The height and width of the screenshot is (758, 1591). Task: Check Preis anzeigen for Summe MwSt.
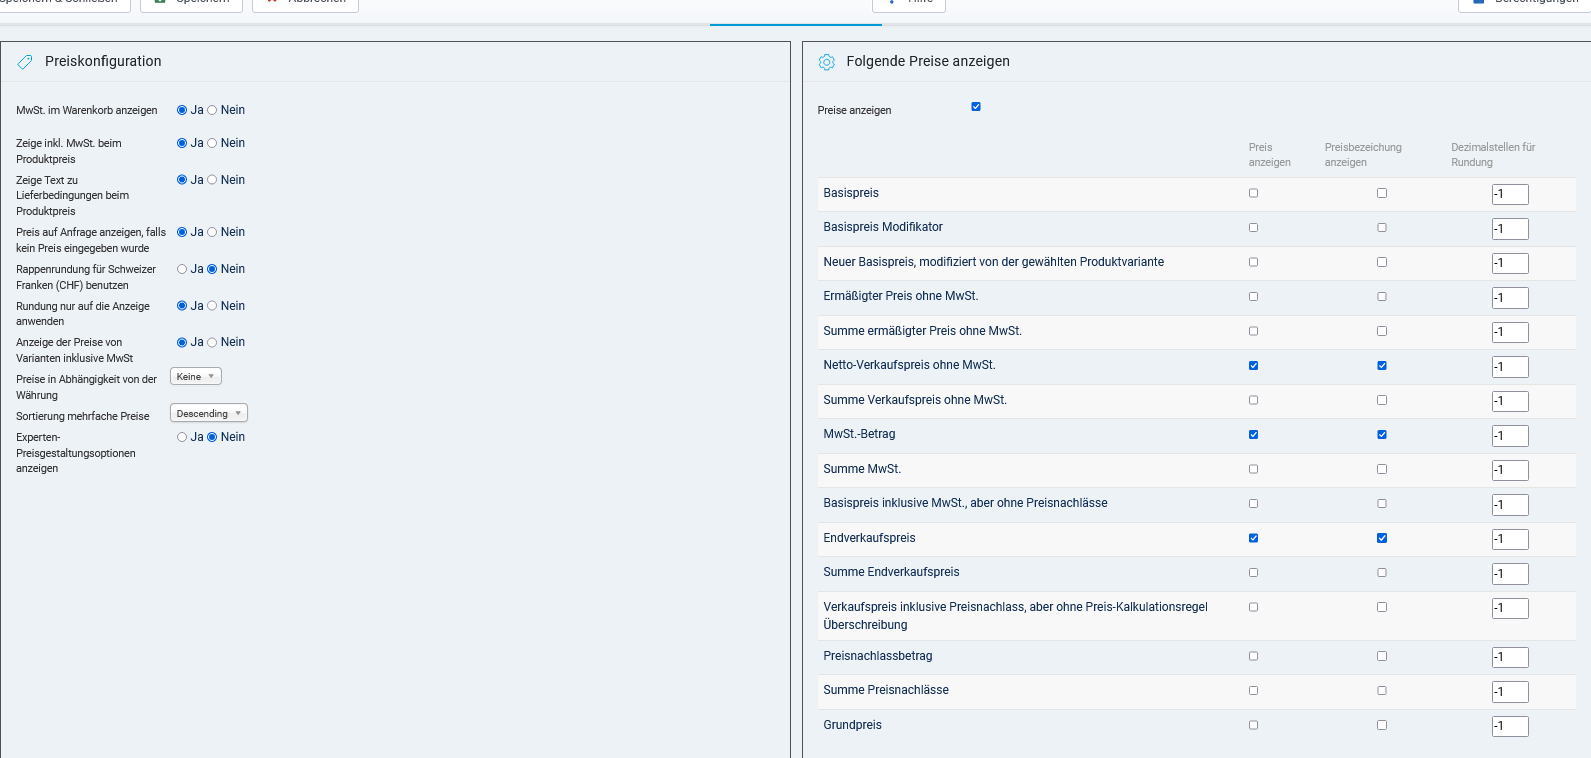1253,469
